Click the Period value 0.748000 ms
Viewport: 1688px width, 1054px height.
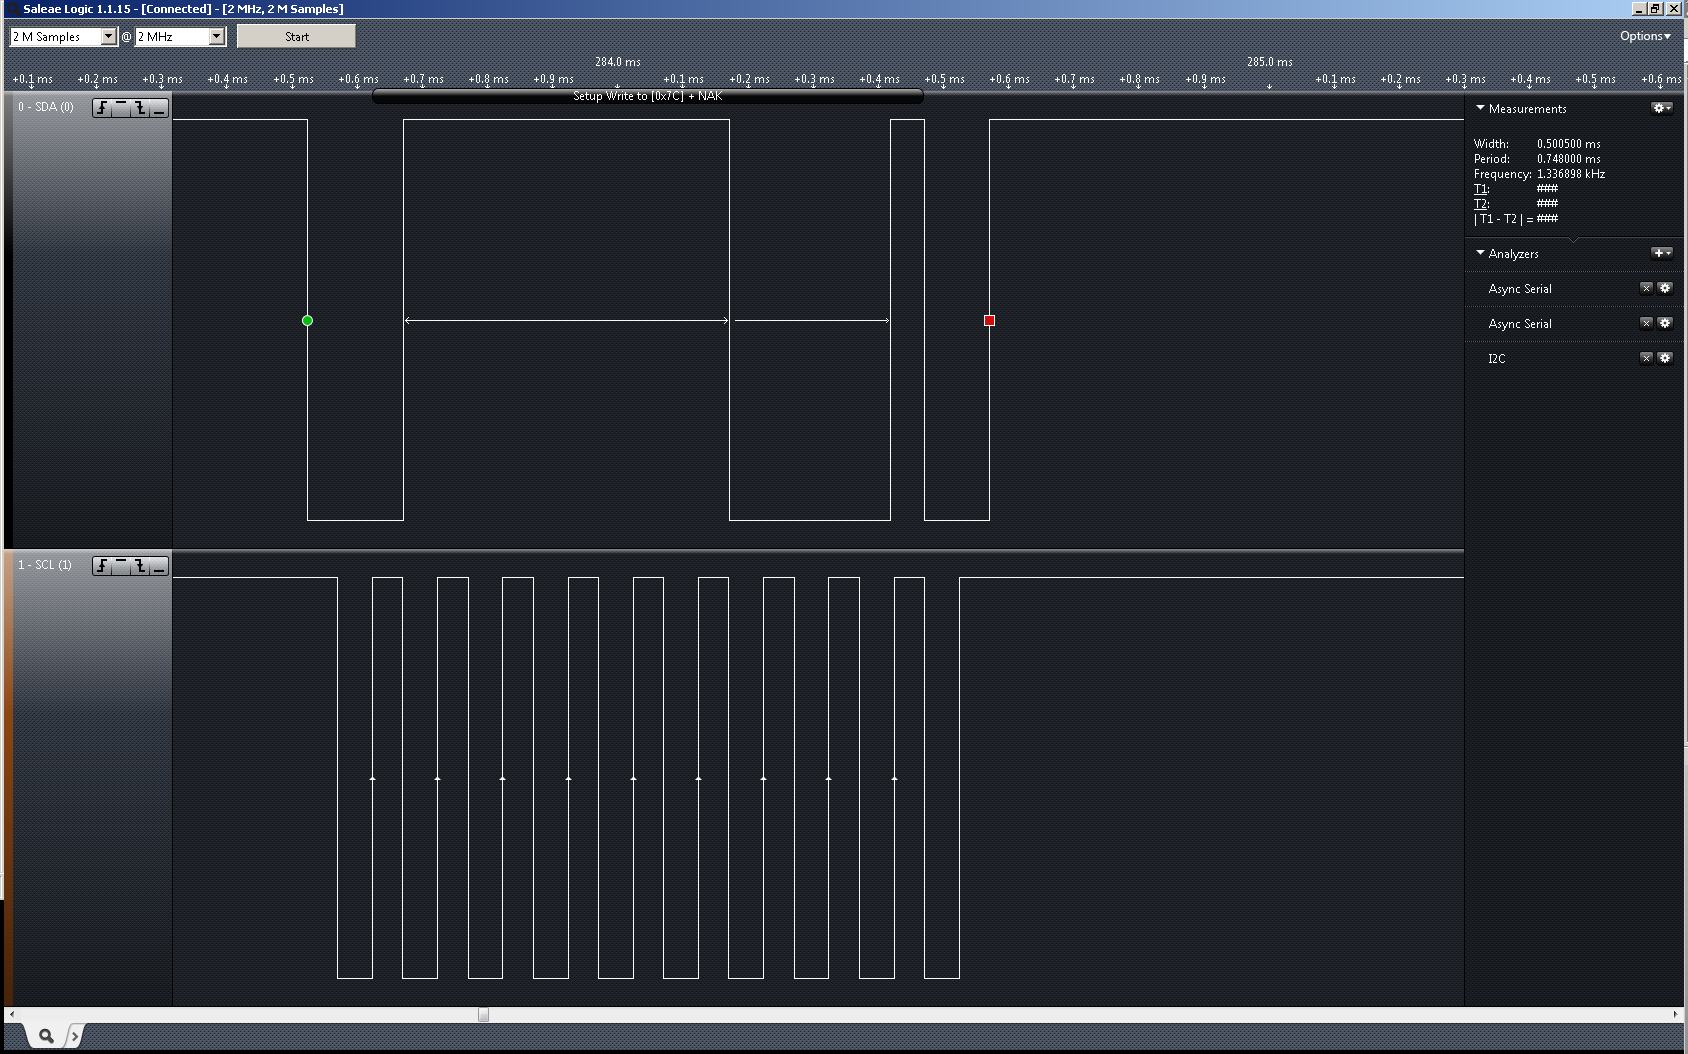1568,159
